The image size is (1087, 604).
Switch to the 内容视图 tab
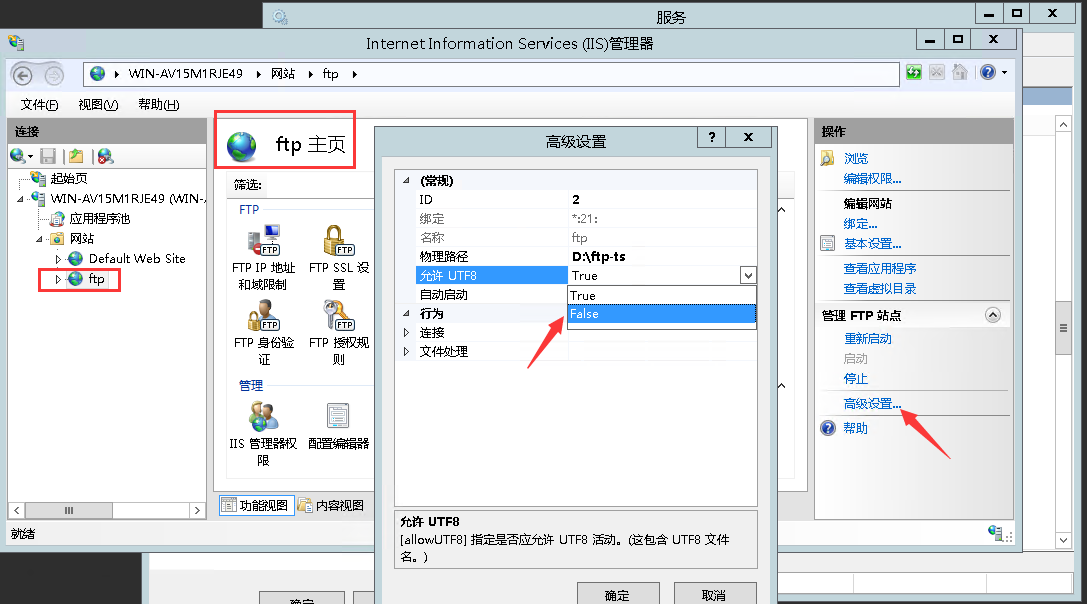pyautogui.click(x=331, y=506)
